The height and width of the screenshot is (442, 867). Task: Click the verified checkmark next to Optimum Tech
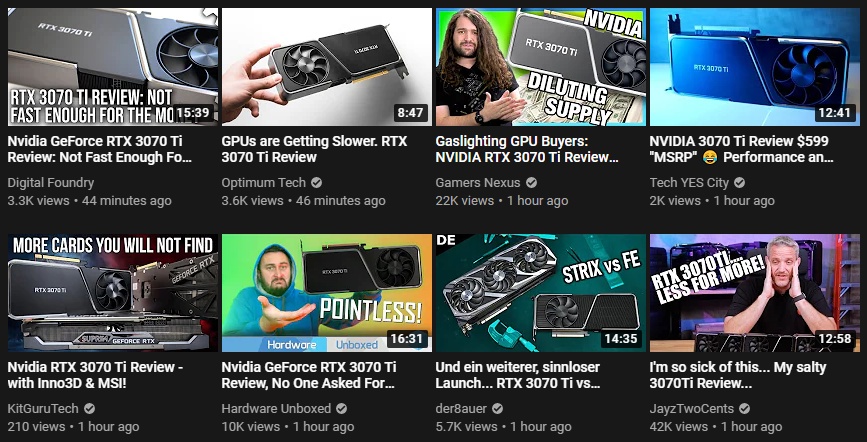tap(316, 183)
